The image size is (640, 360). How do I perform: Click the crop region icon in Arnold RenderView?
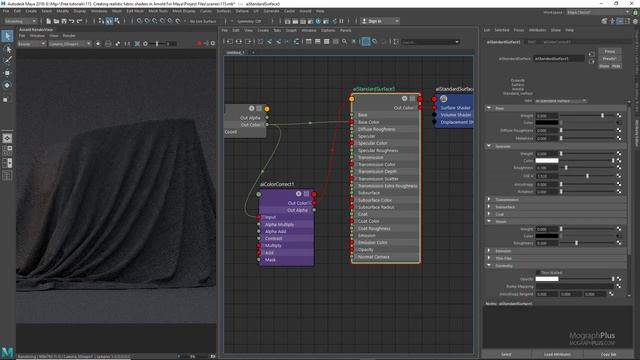tap(137, 44)
